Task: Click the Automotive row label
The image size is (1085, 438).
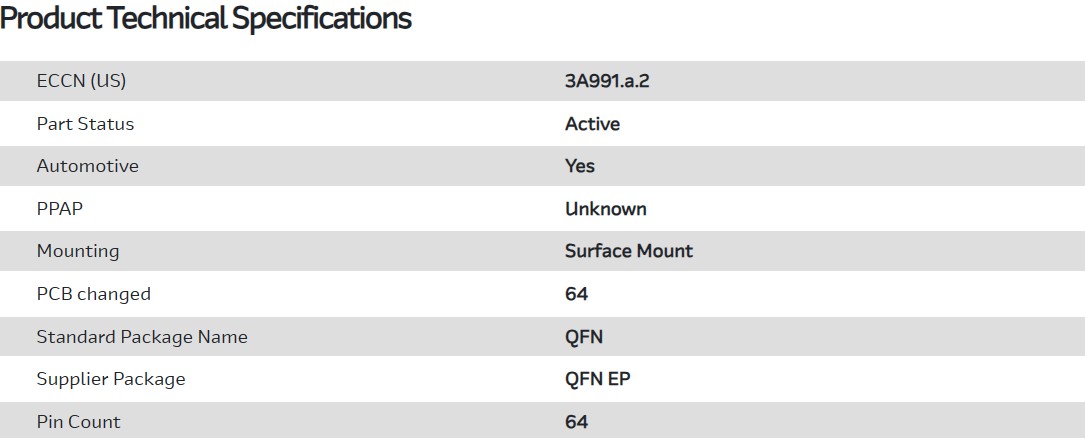Action: [87, 166]
